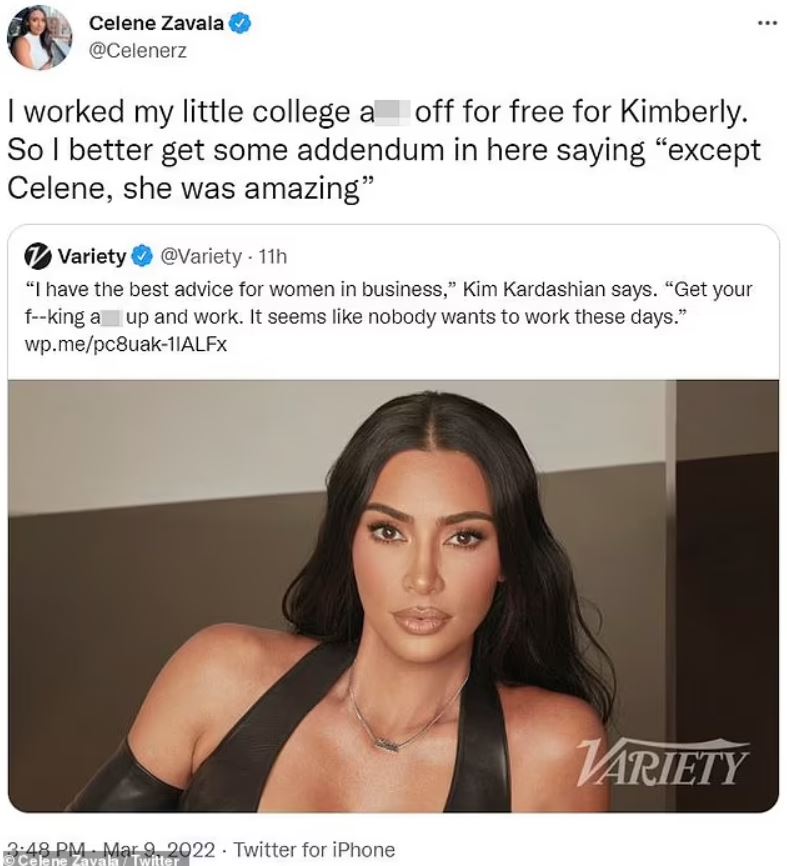Click Celene Zavala's profile avatar
Viewport: 787px width, 866px height.
pyautogui.click(x=39, y=38)
